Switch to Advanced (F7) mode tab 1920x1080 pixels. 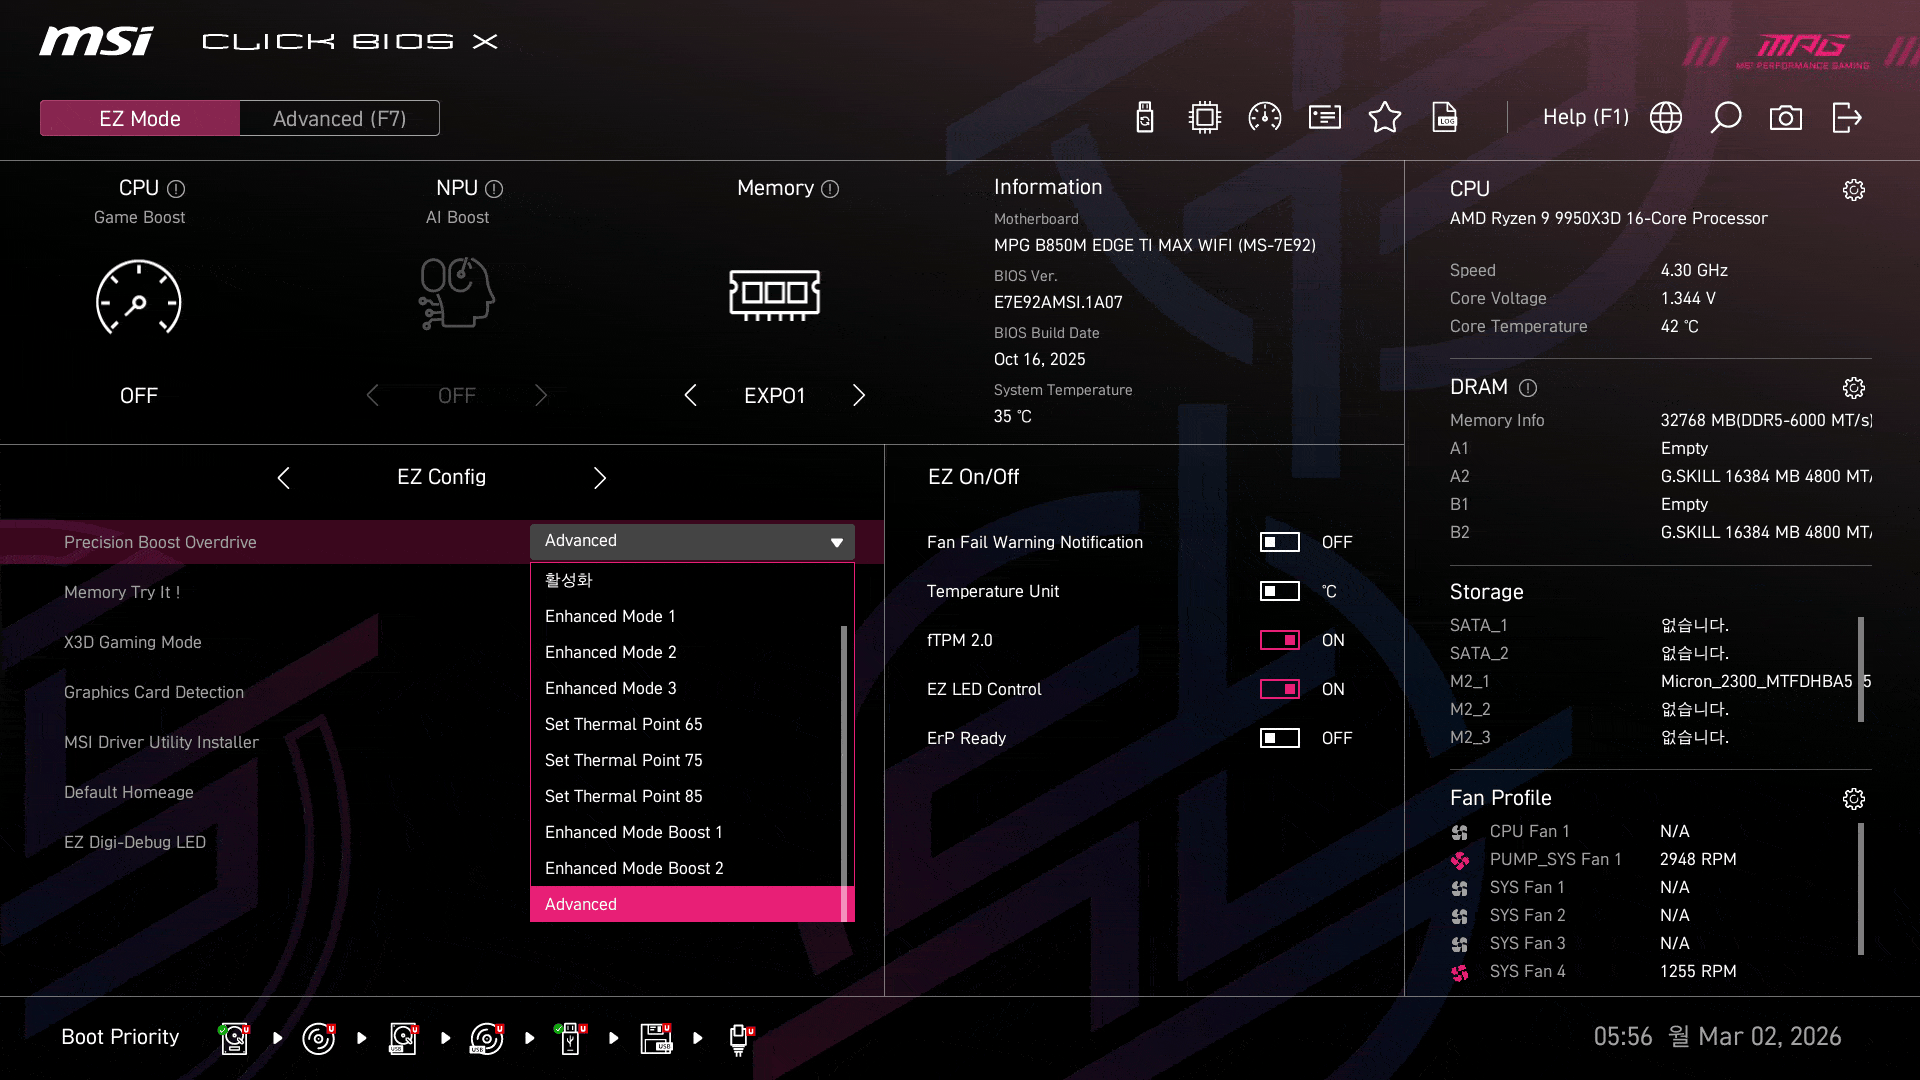pyautogui.click(x=339, y=118)
